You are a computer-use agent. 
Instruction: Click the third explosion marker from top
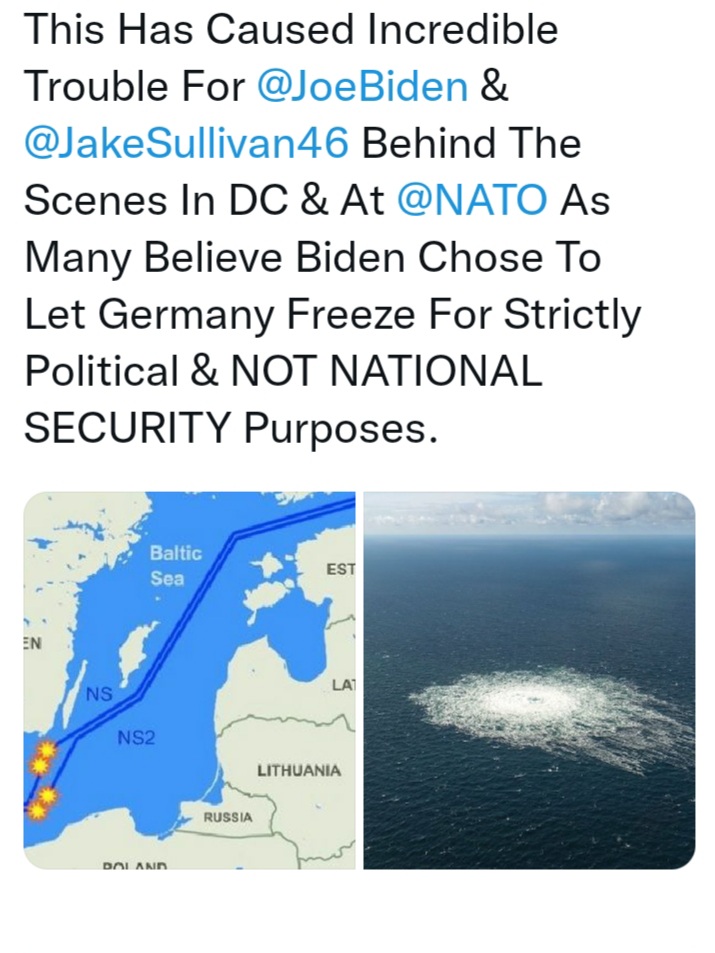pyautogui.click(x=47, y=795)
